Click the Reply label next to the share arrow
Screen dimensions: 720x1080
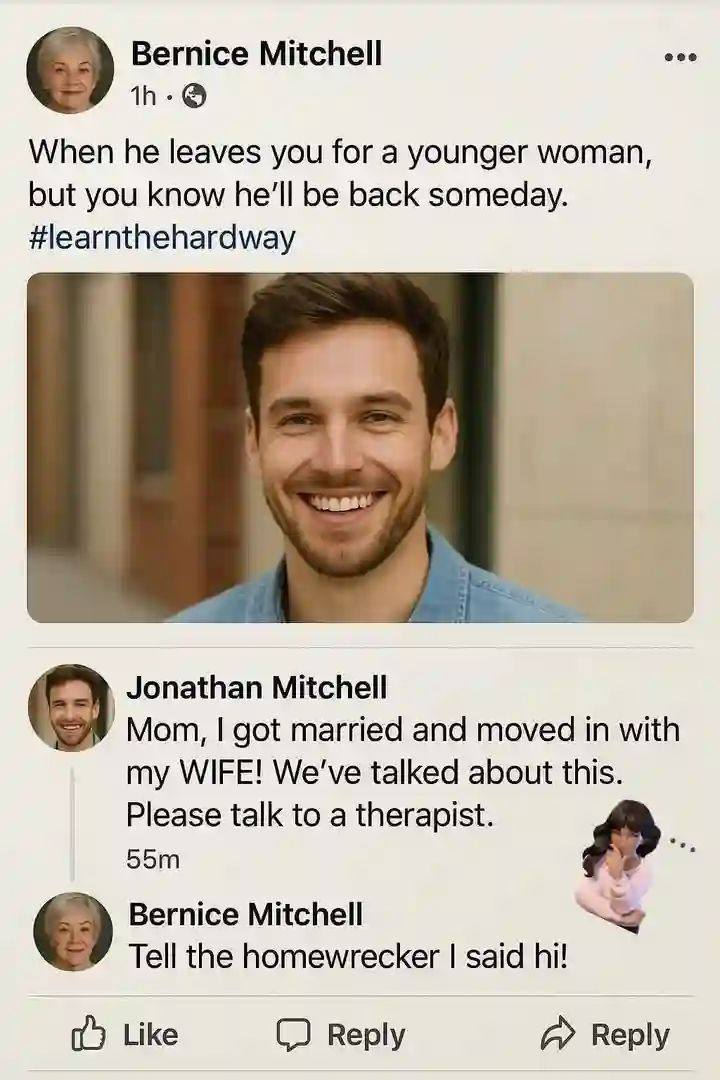click(x=630, y=1036)
